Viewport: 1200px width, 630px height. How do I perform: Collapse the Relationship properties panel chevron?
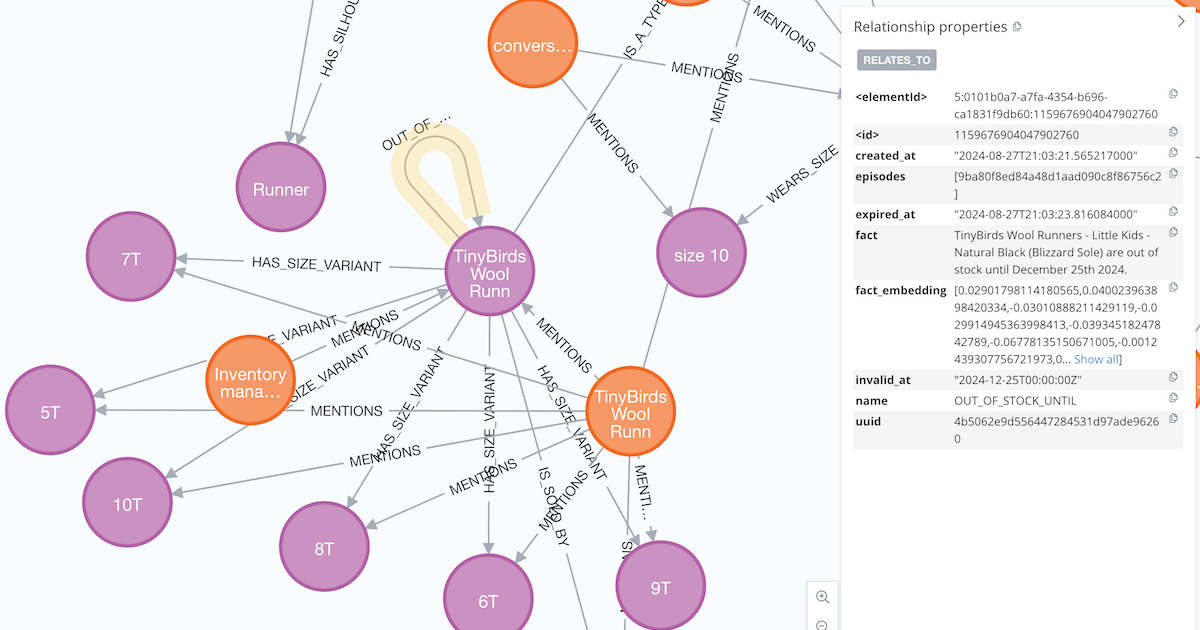click(x=1181, y=21)
